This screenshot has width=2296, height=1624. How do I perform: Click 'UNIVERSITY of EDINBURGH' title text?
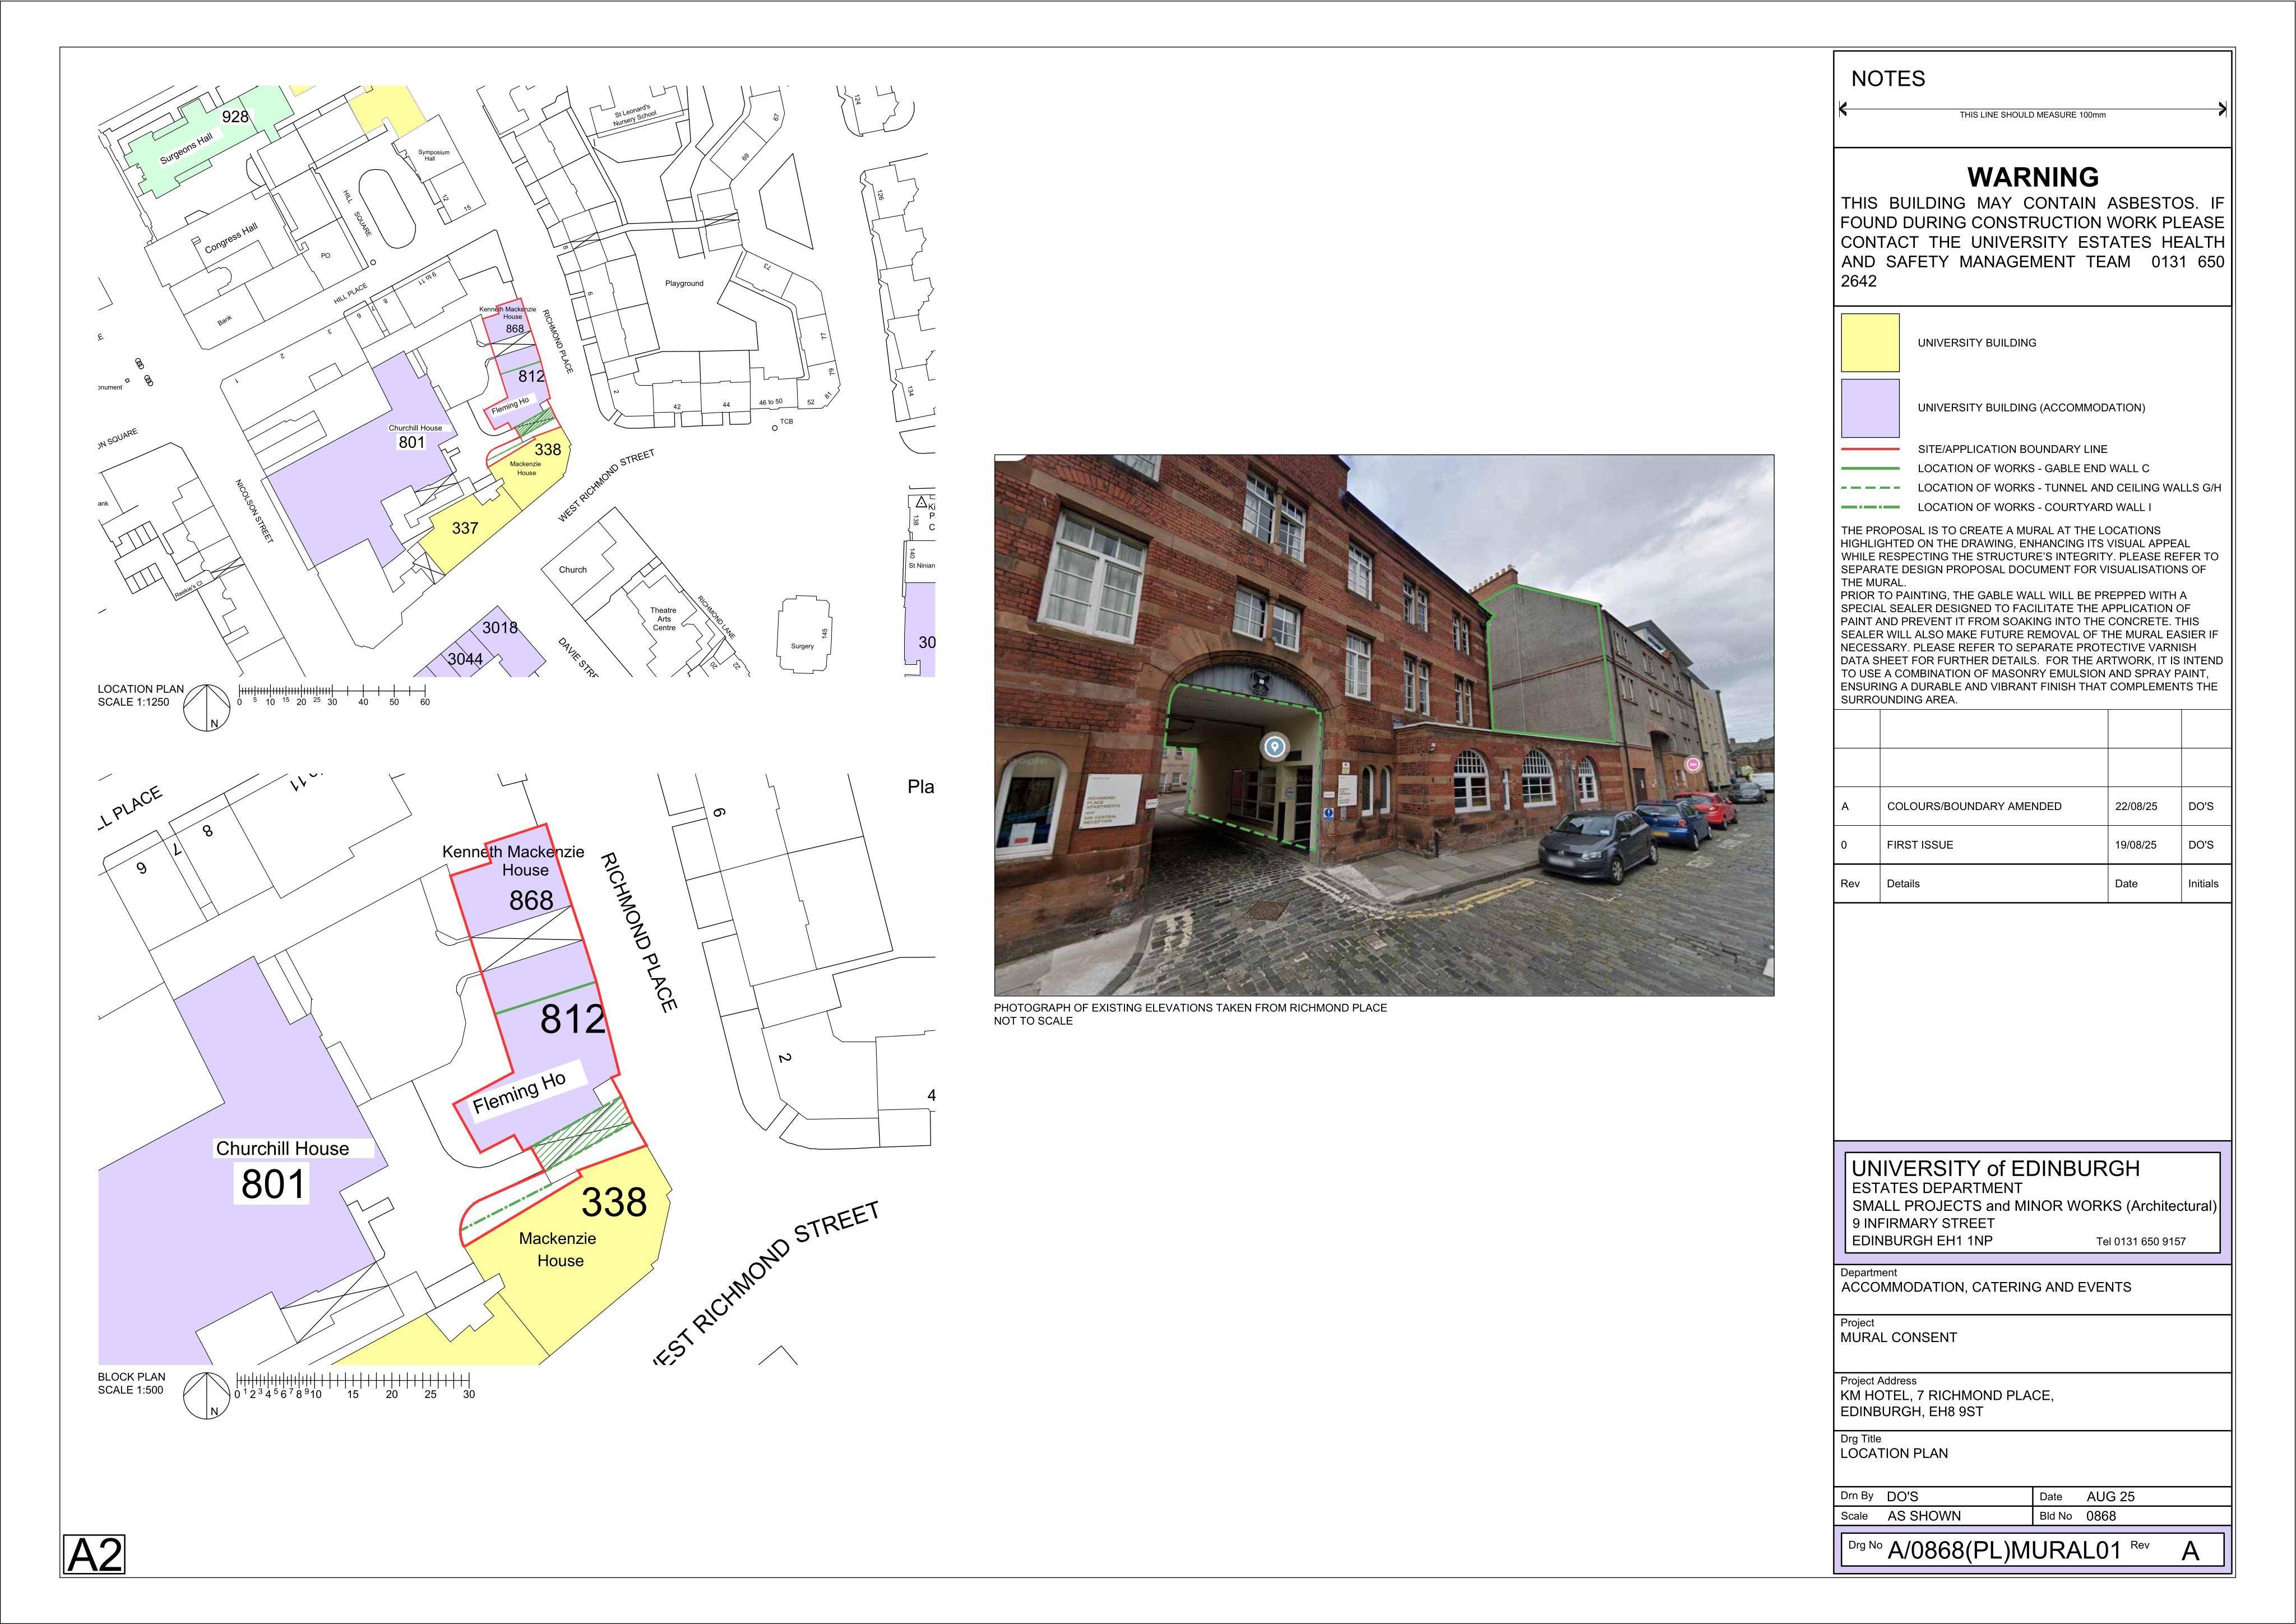[1996, 1168]
